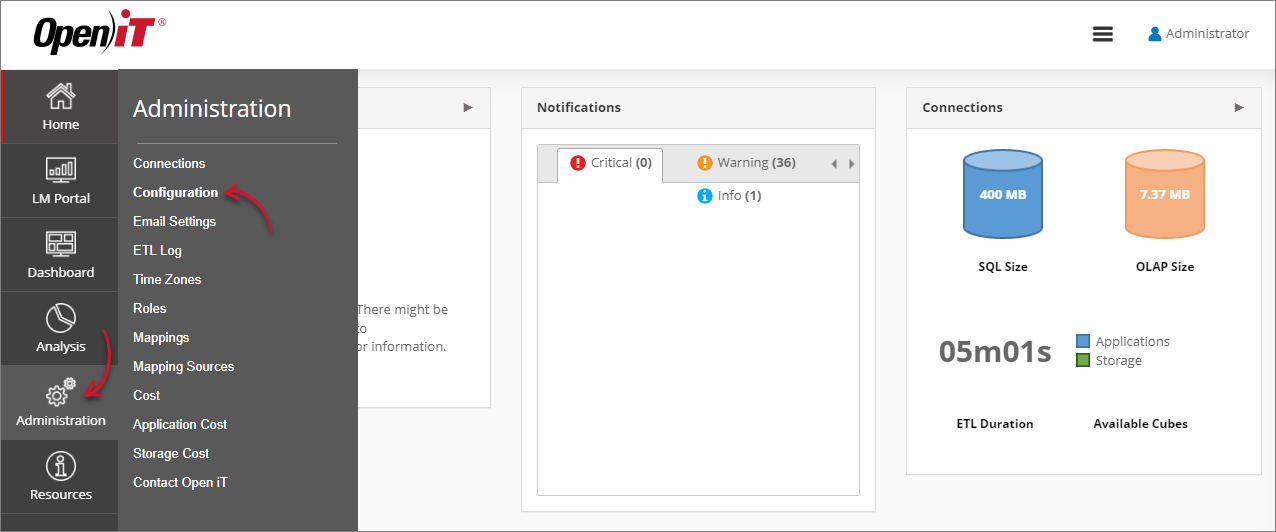Open Resources from the sidebar
The image size is (1276, 532).
pyautogui.click(x=60, y=477)
